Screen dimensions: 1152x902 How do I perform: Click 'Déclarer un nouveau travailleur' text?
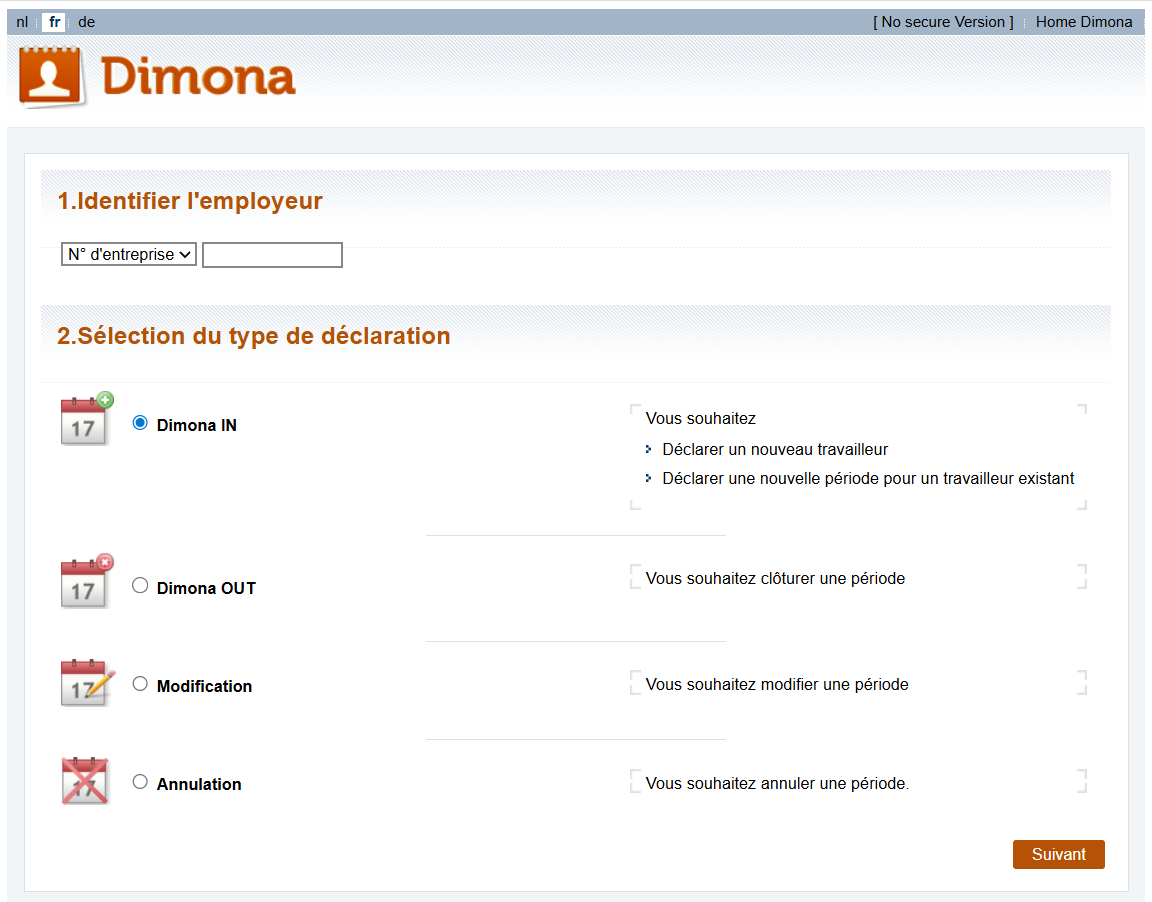click(x=775, y=450)
